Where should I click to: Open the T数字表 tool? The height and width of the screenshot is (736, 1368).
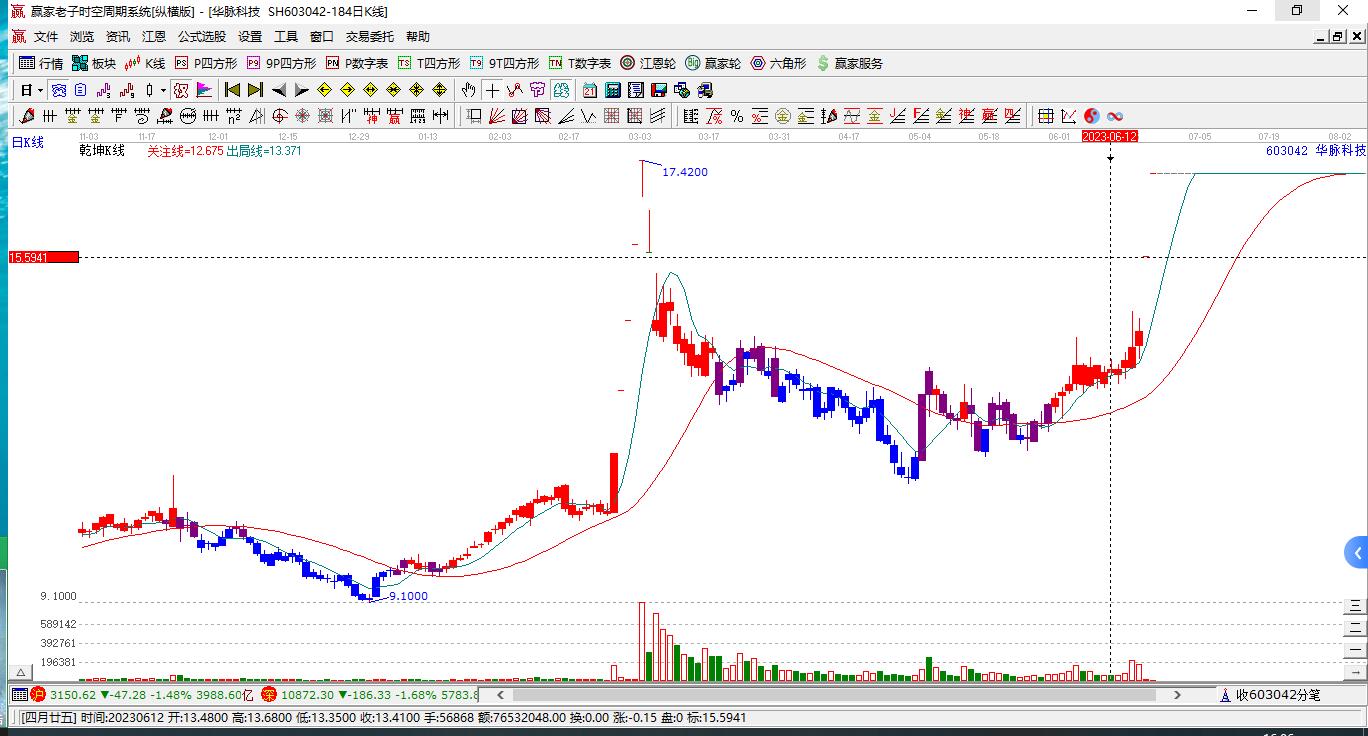click(580, 63)
